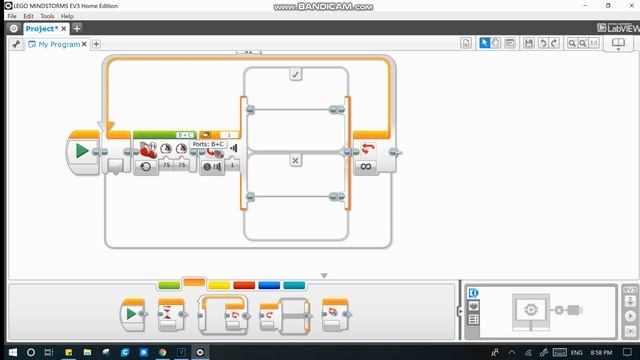Viewport: 640px width, 360px height.
Task: Open red Data Operations palette
Action: (x=244, y=285)
